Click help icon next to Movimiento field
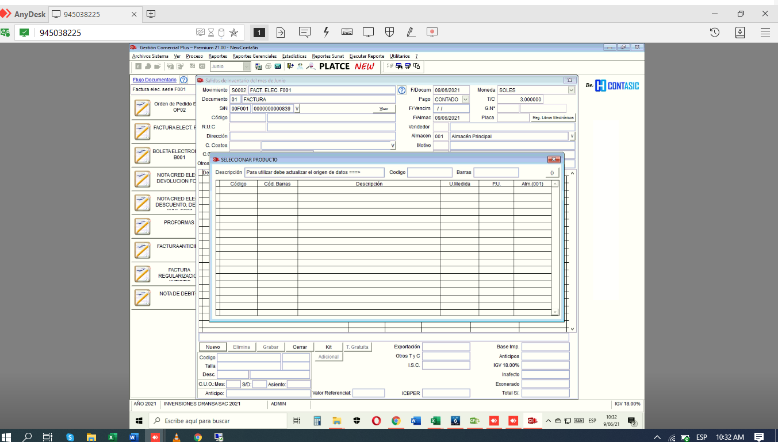The image size is (778, 442). pos(402,90)
